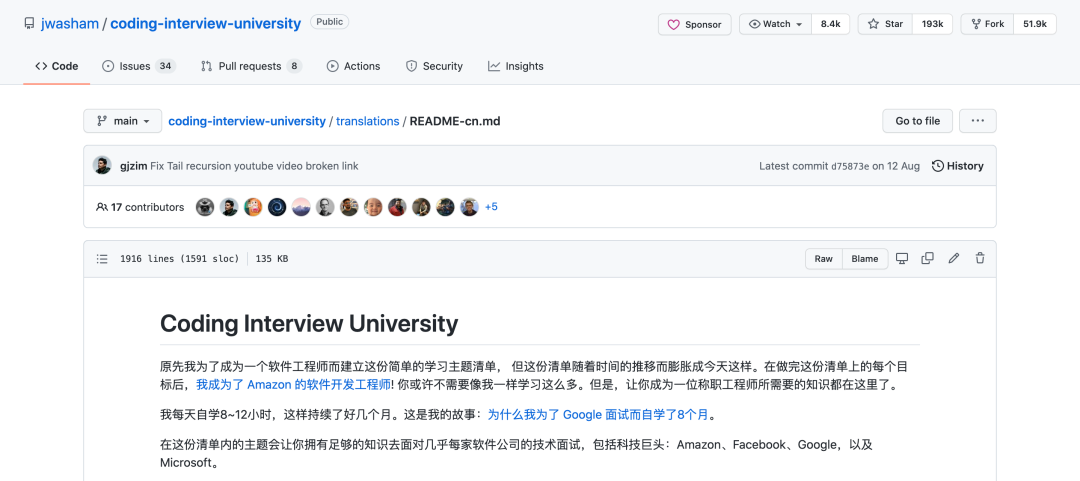Open 为什么我为了 Google 面试 link

pyautogui.click(x=599, y=415)
